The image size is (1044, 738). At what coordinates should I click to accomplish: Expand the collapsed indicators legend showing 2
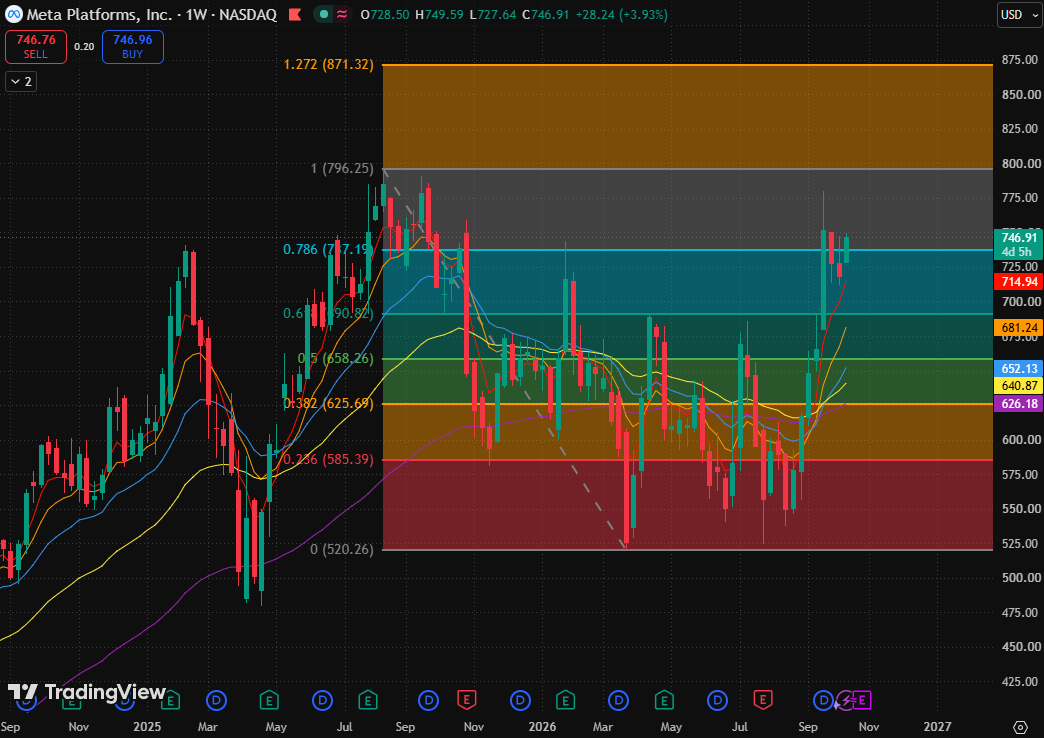(x=21, y=81)
